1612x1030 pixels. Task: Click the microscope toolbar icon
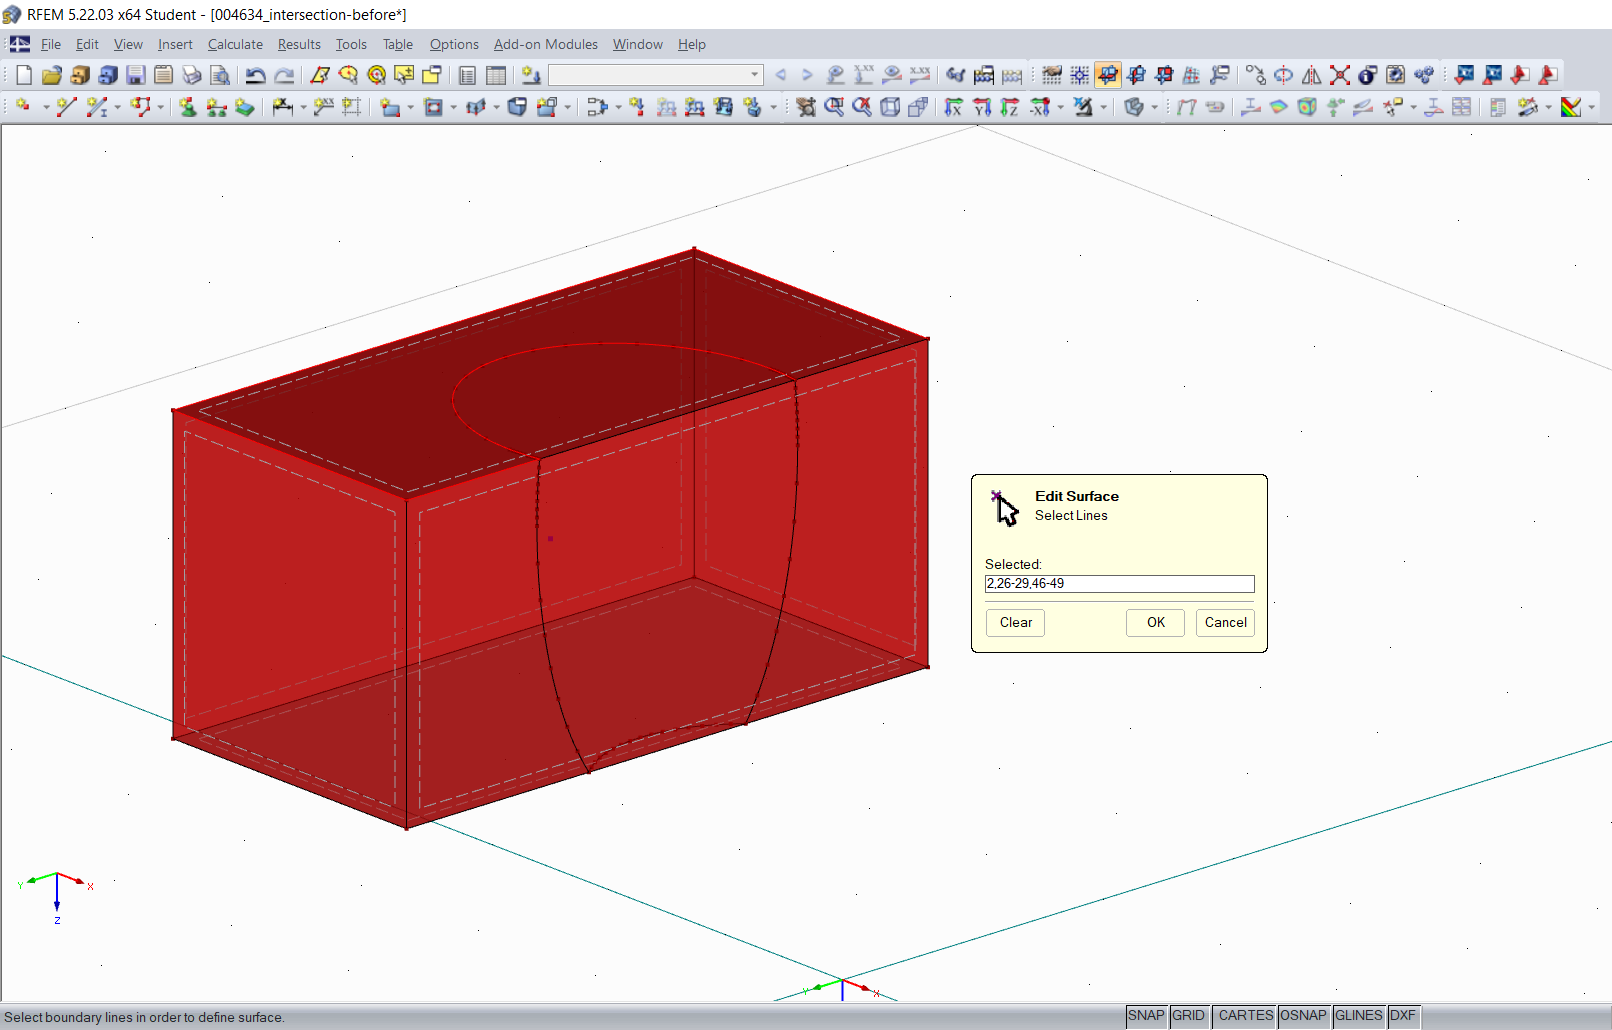[x=1083, y=107]
